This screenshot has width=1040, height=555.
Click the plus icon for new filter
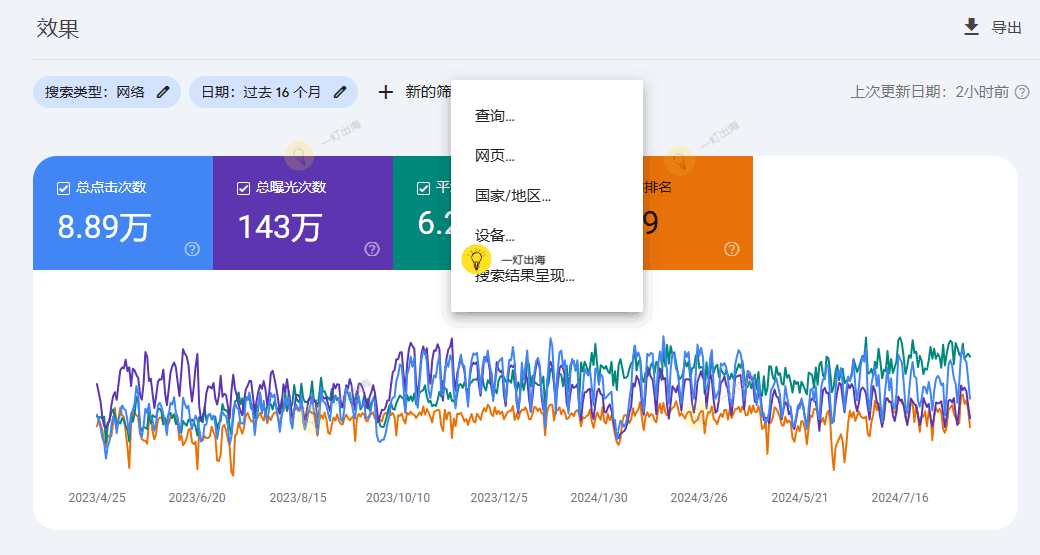(385, 92)
